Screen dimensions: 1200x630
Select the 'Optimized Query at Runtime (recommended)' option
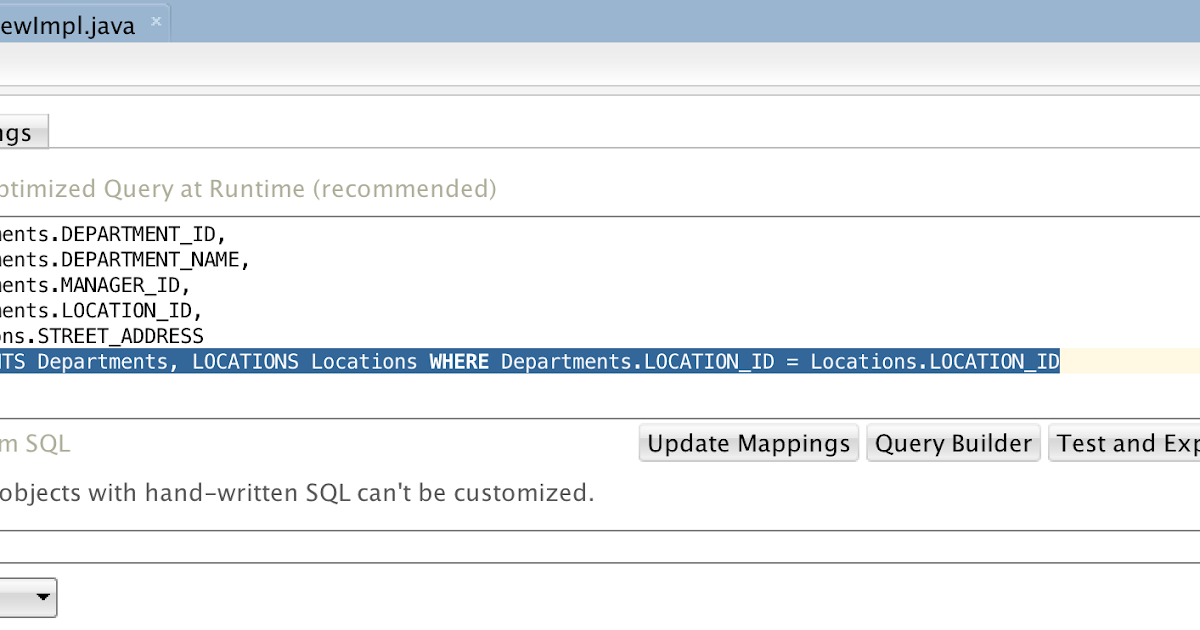(x=250, y=188)
